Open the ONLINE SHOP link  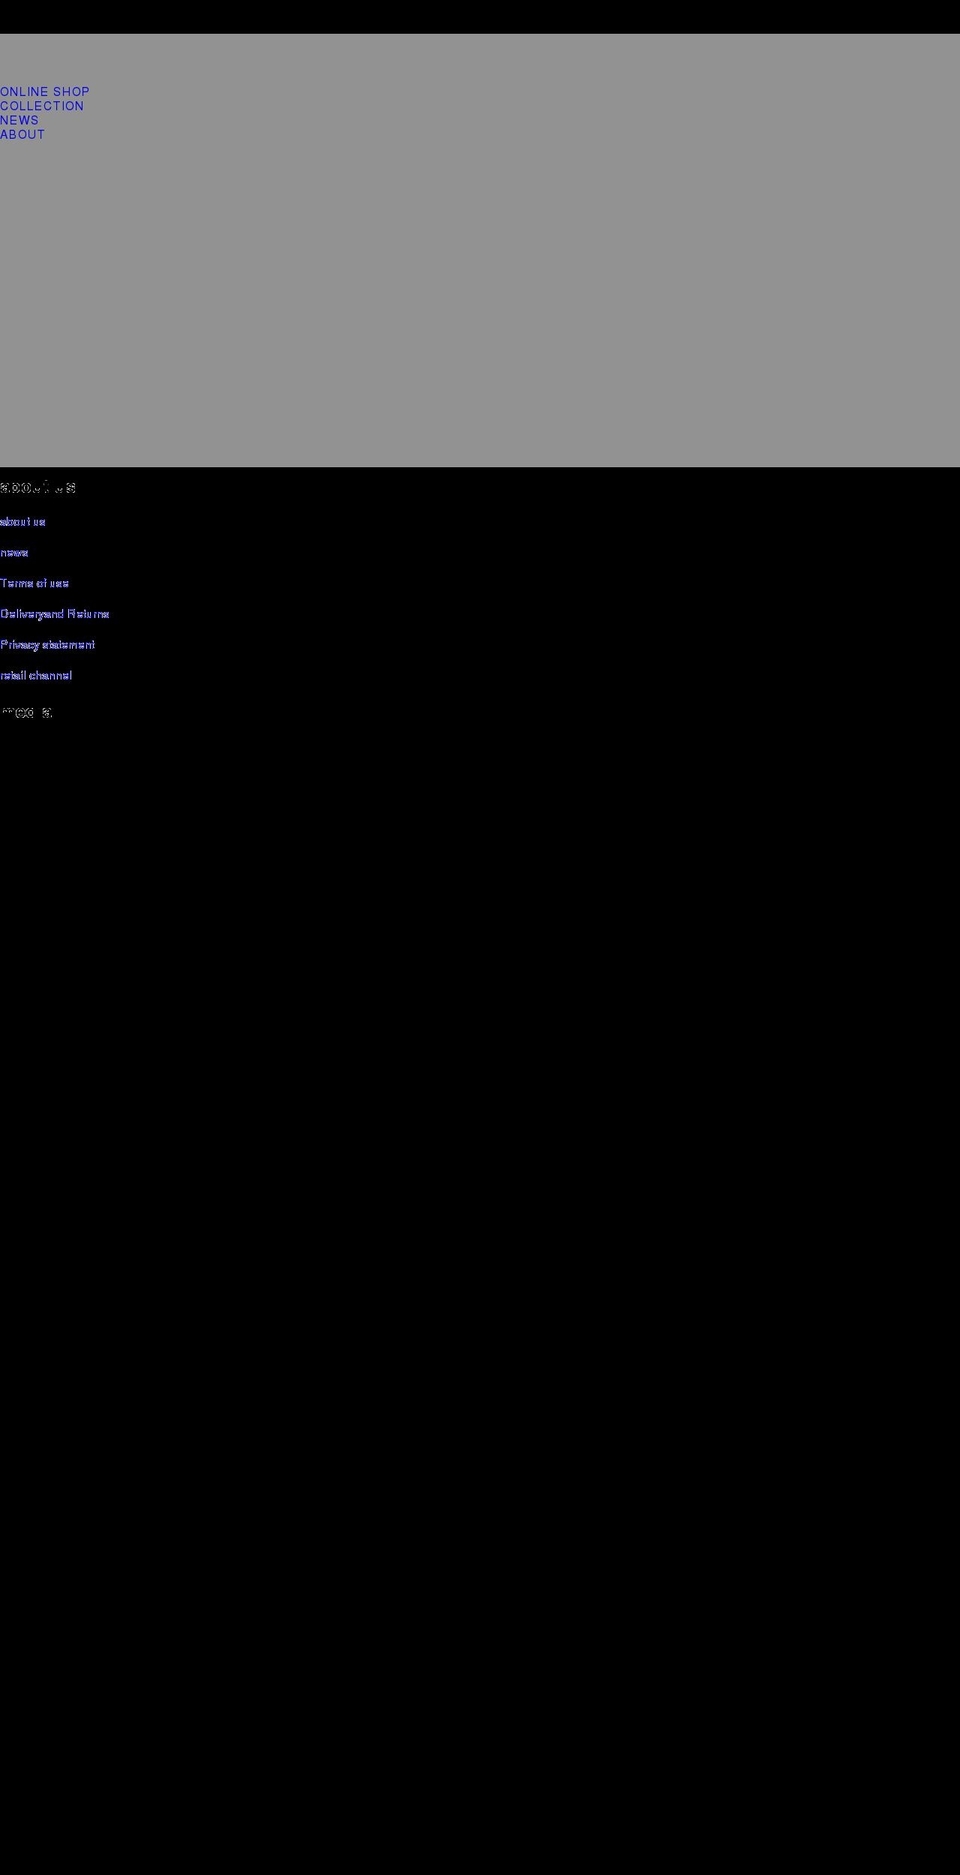[45, 92]
